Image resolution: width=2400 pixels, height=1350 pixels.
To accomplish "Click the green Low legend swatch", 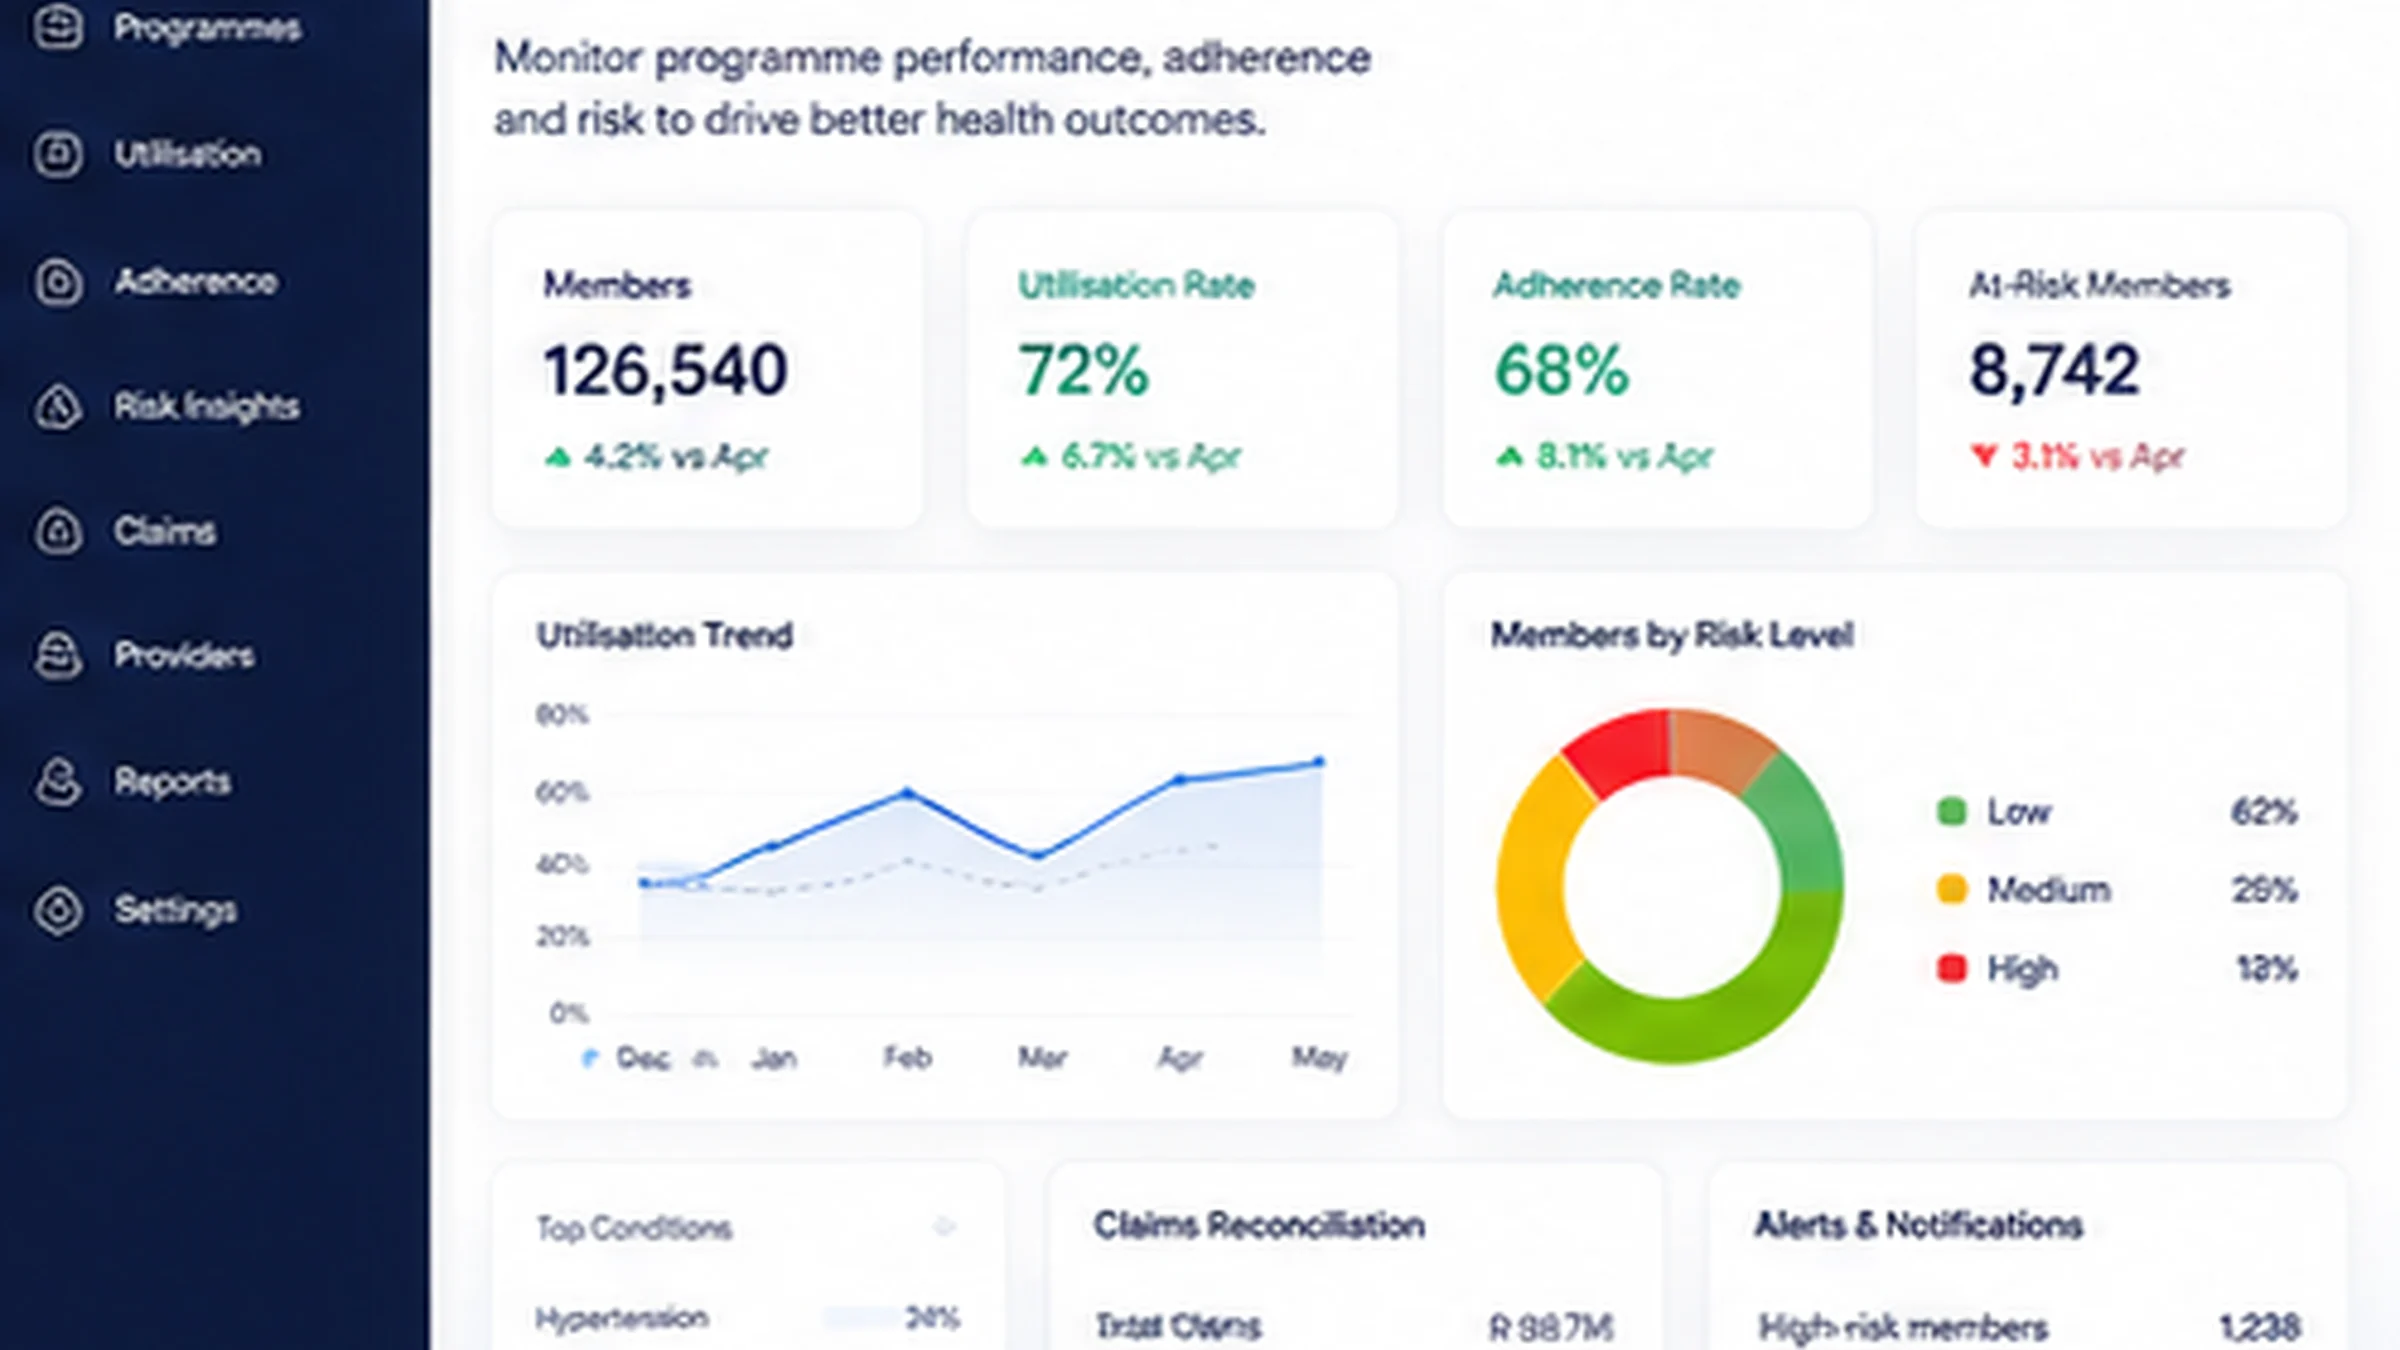I will [x=1952, y=811].
